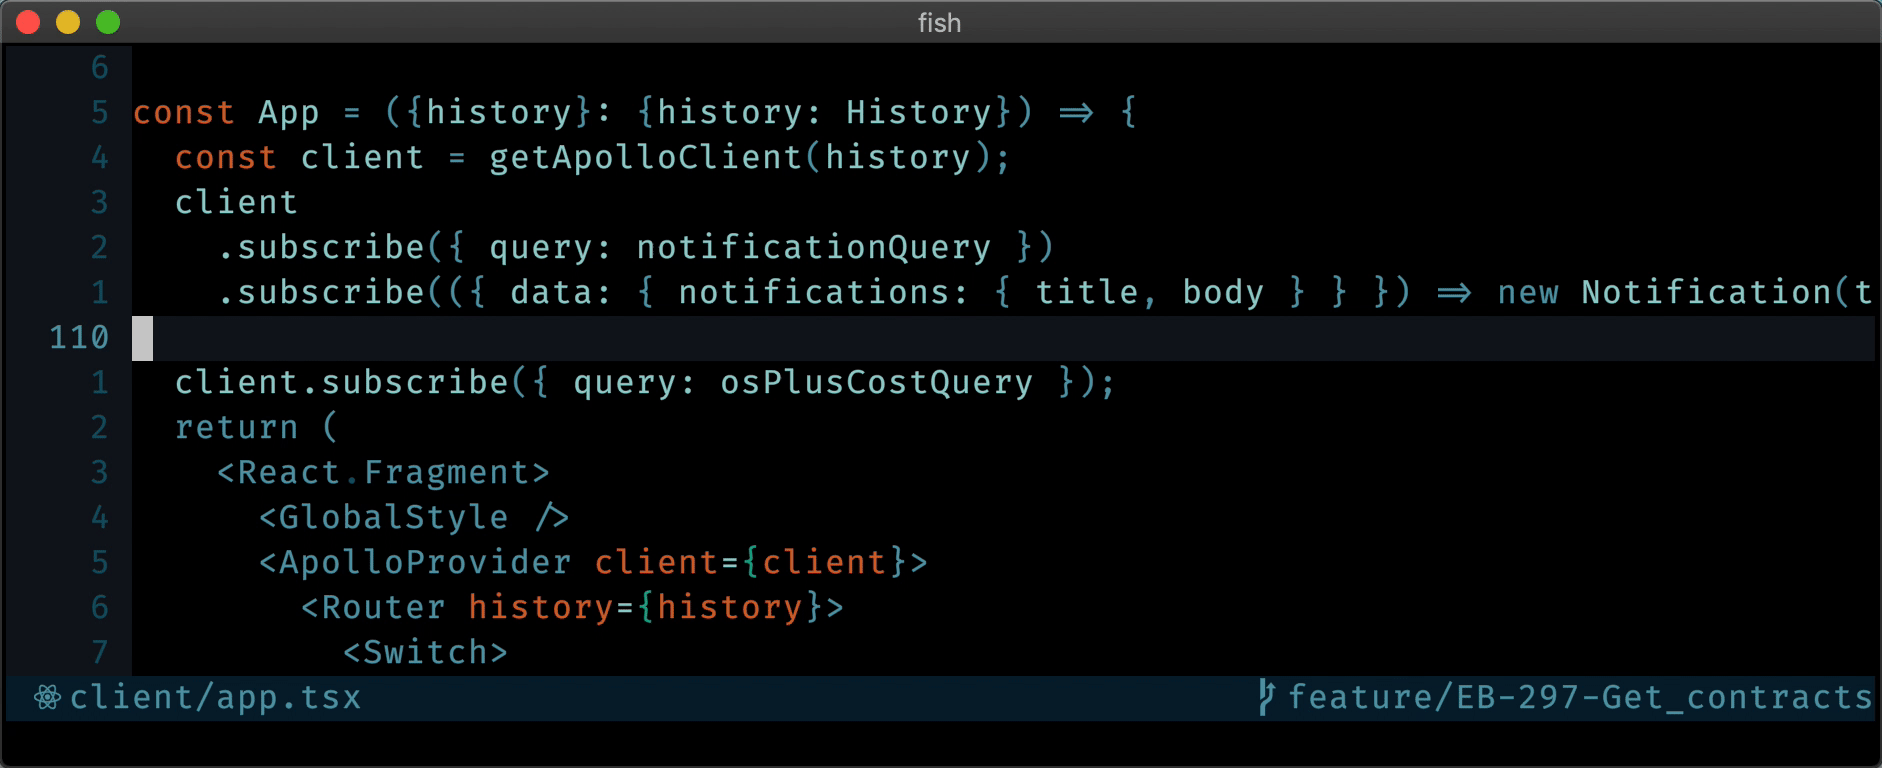Click the 'Router' tag name
Viewport: 1882px width, 768px height.
383,607
